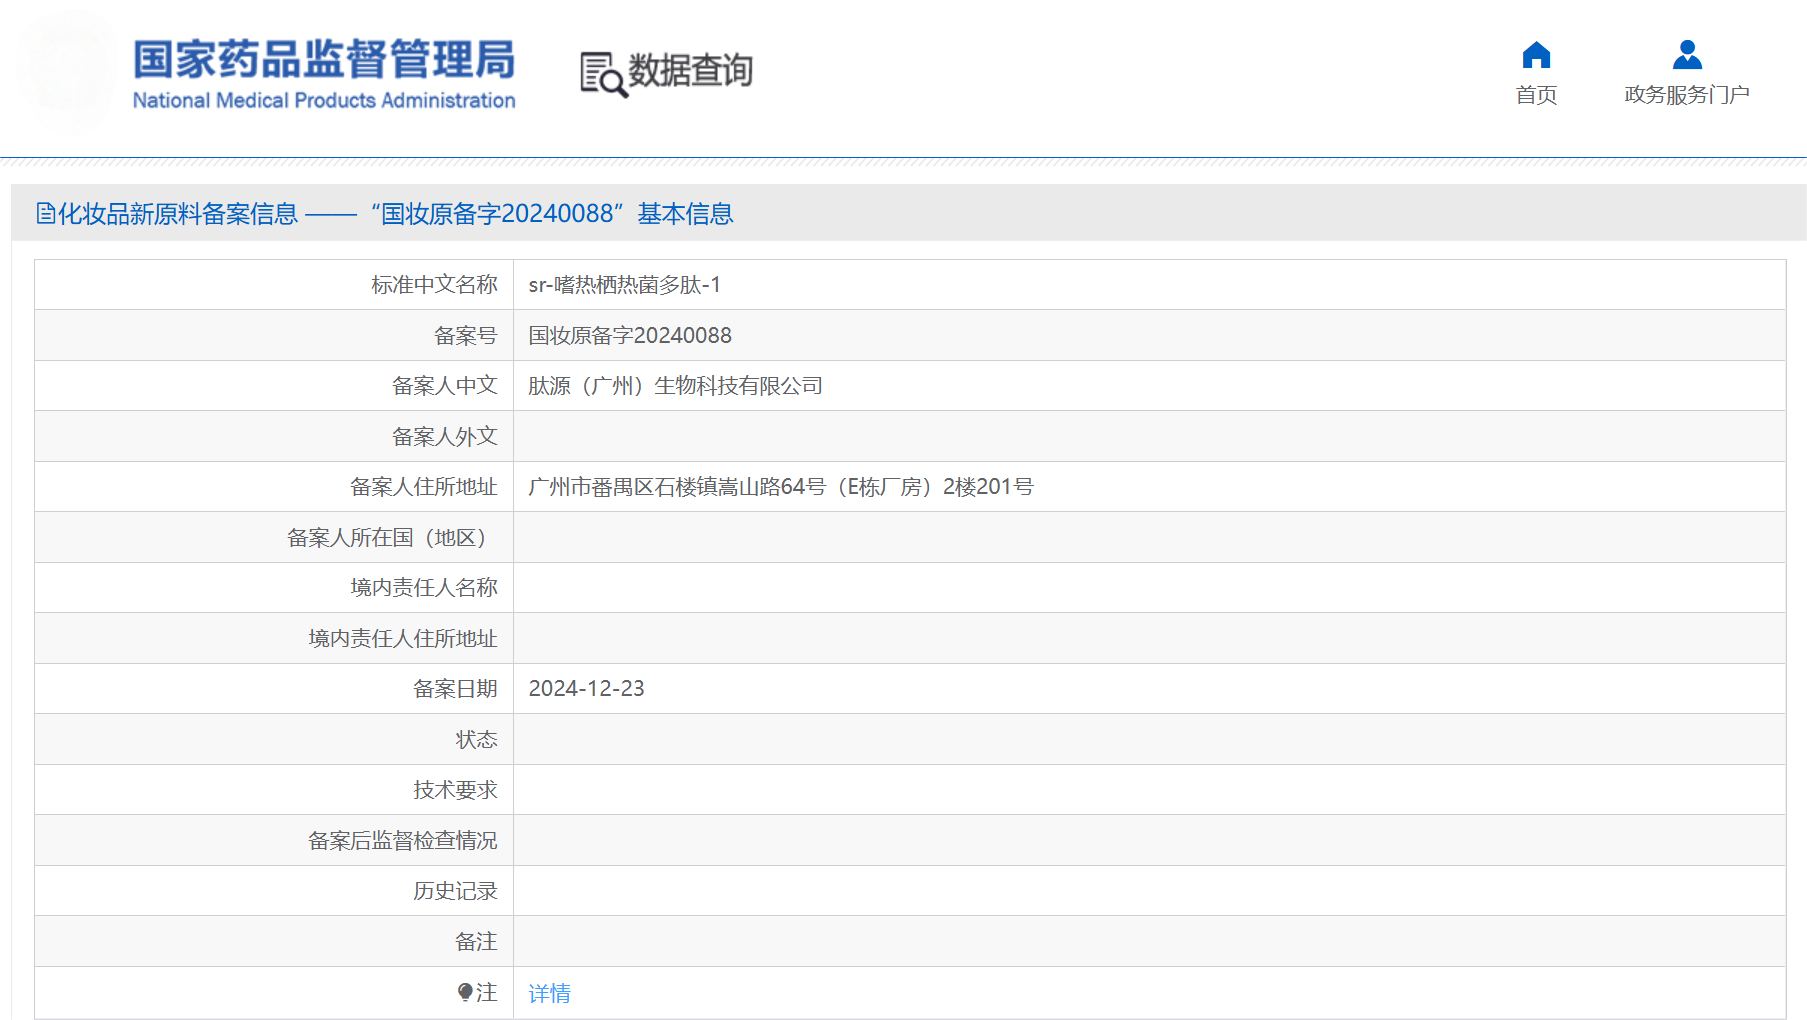The width and height of the screenshot is (1807, 1020).
Task: Click the 历史记录 label
Action: click(x=455, y=891)
